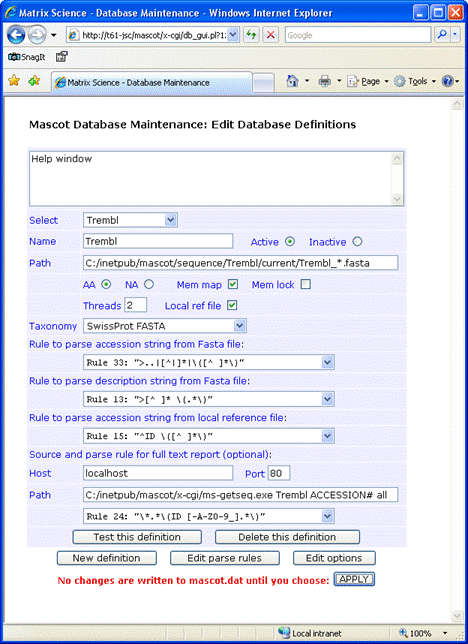This screenshot has height=644, width=468.
Task: Click the SnagIt toolbar button
Action: [x=27, y=57]
